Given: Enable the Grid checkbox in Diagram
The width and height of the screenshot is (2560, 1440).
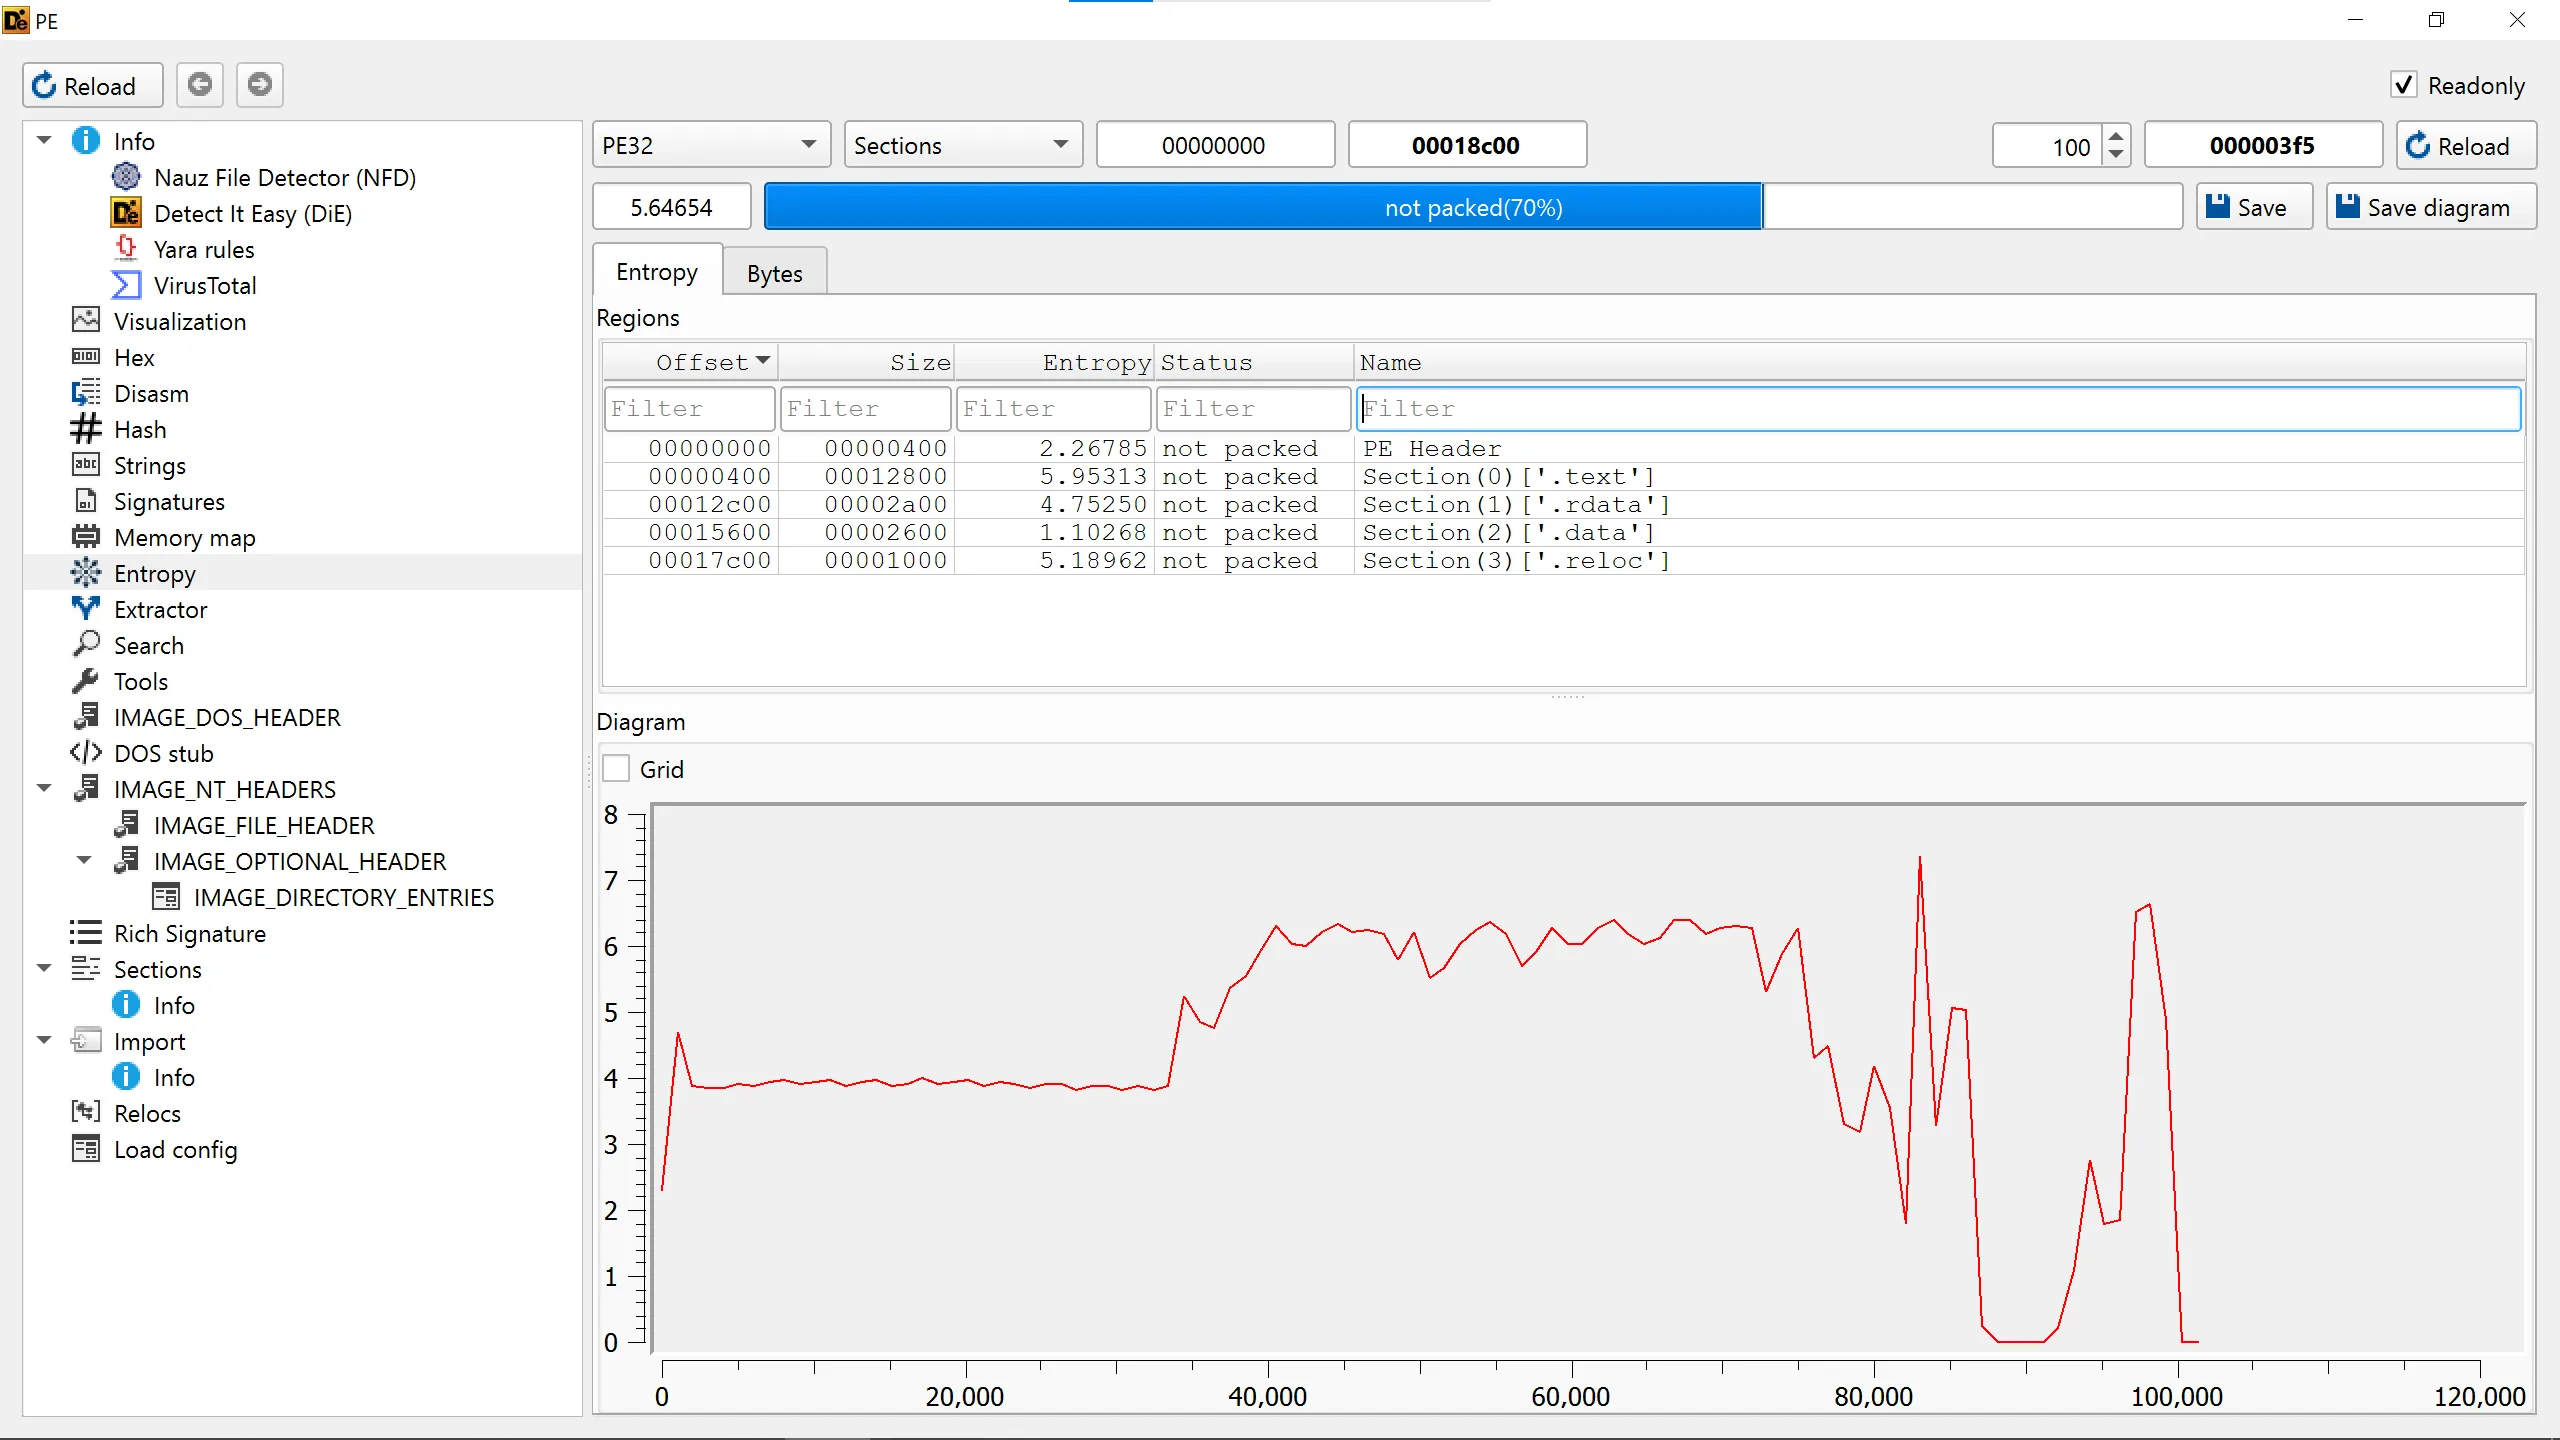Looking at the screenshot, I should click(617, 769).
